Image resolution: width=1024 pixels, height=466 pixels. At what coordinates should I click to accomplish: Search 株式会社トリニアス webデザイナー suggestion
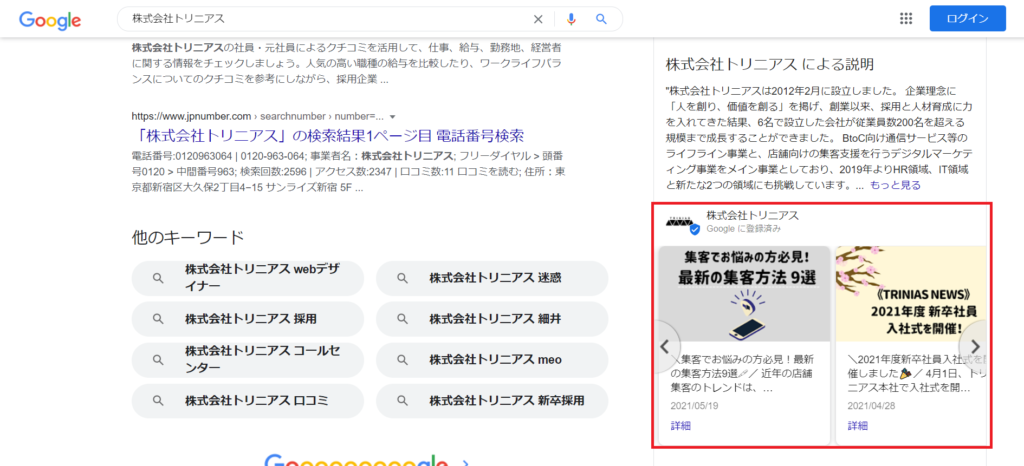point(248,278)
